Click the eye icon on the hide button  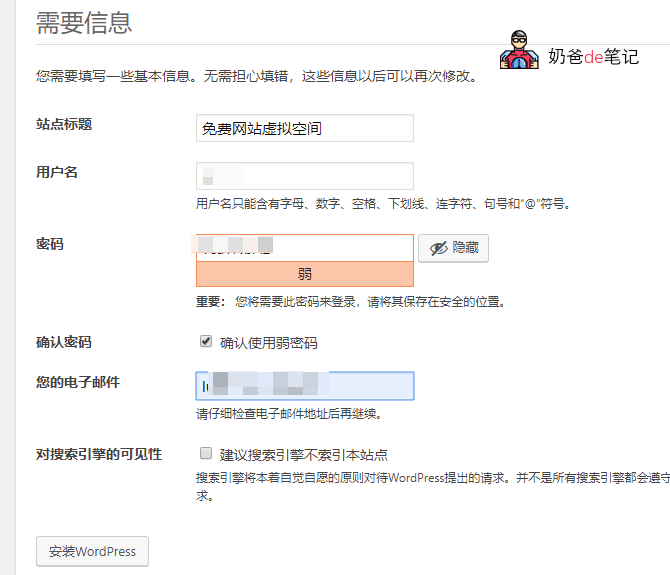(438, 249)
